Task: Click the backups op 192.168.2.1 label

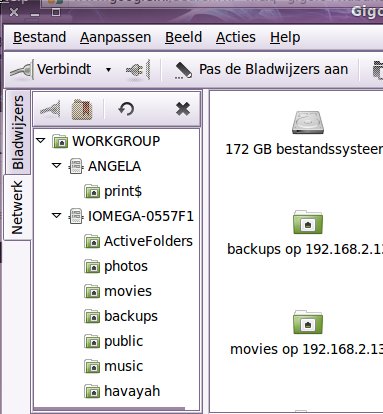Action: tap(305, 249)
